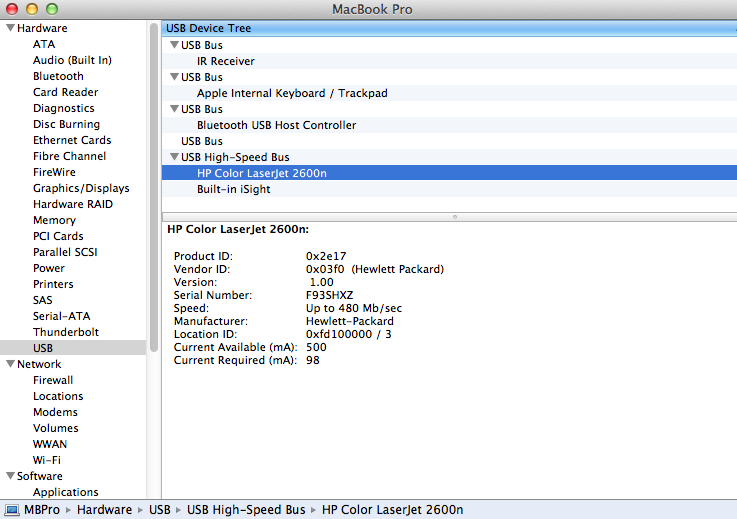Select Built-in iSight device

[233, 189]
